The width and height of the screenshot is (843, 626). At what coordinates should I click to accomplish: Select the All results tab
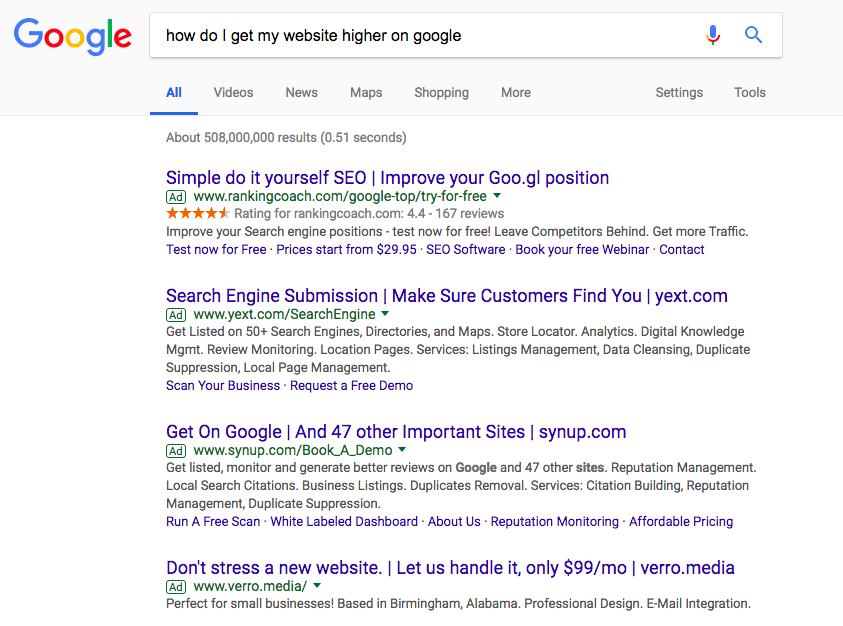point(174,93)
